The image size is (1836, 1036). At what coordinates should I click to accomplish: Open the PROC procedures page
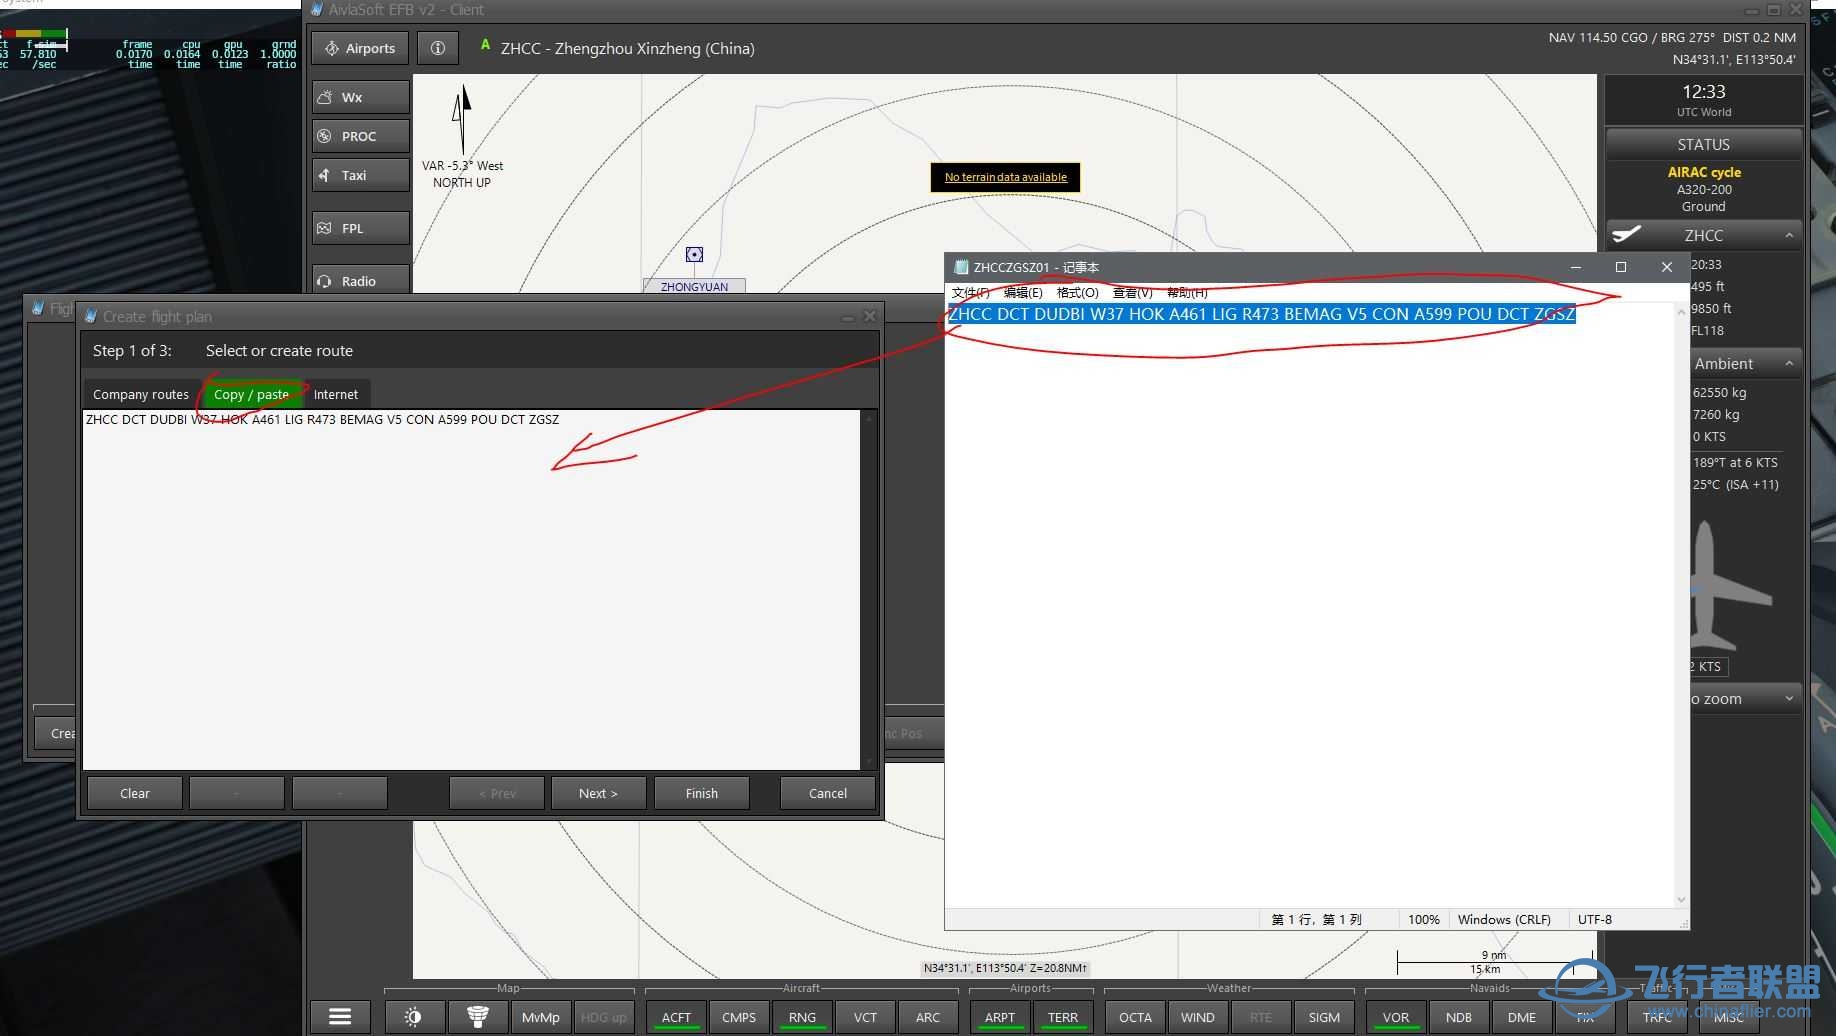point(360,136)
